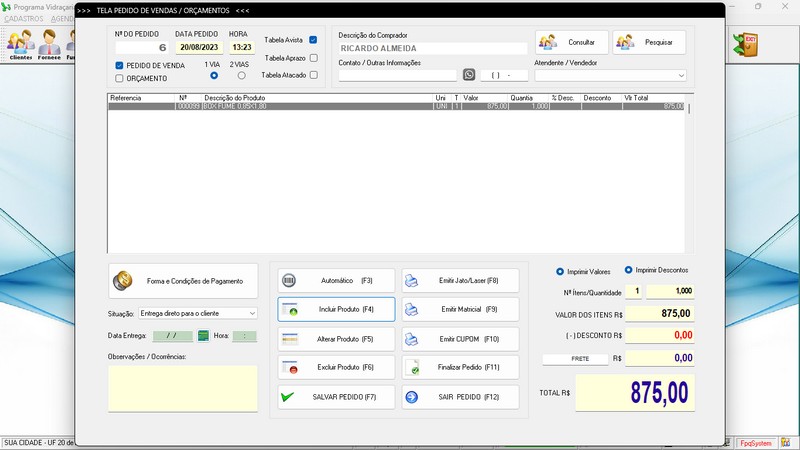Screen dimensions: 800x450
Task: Click the product list vertical scrollbar
Action: 689,173
